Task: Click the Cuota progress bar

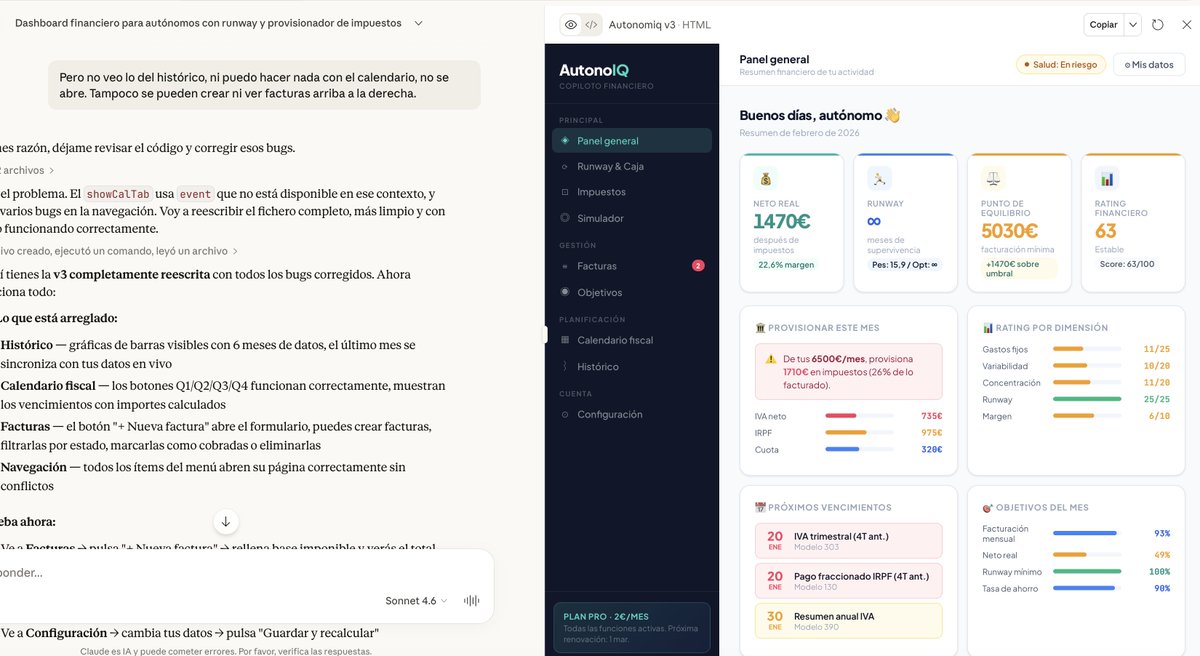Action: (x=860, y=450)
